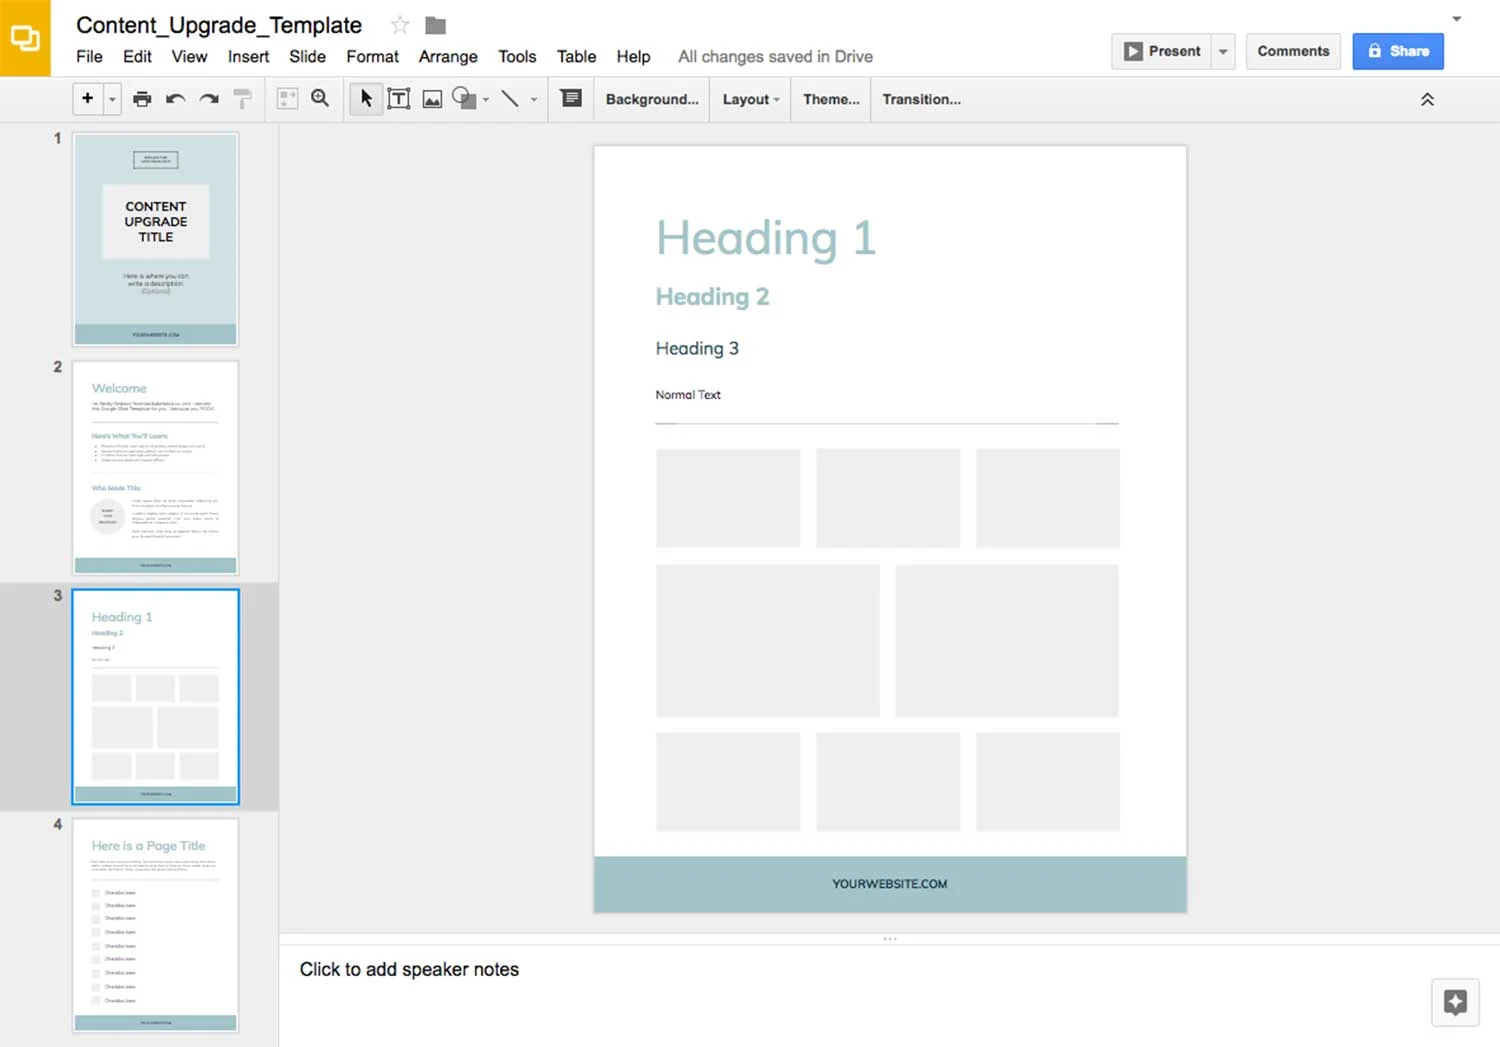
Task: Open the Theme... panel
Action: pos(831,99)
